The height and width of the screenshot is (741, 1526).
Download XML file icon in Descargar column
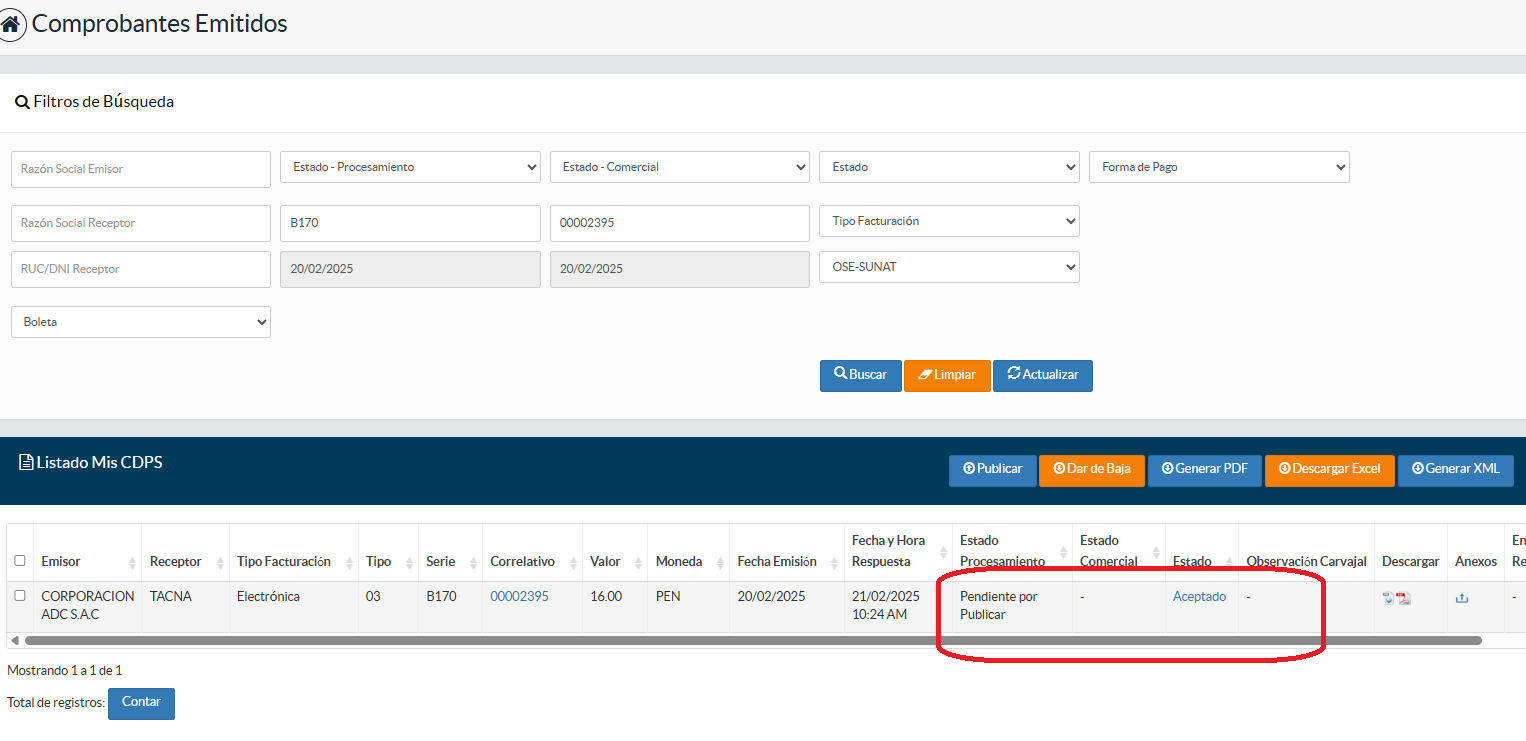[x=1388, y=598]
